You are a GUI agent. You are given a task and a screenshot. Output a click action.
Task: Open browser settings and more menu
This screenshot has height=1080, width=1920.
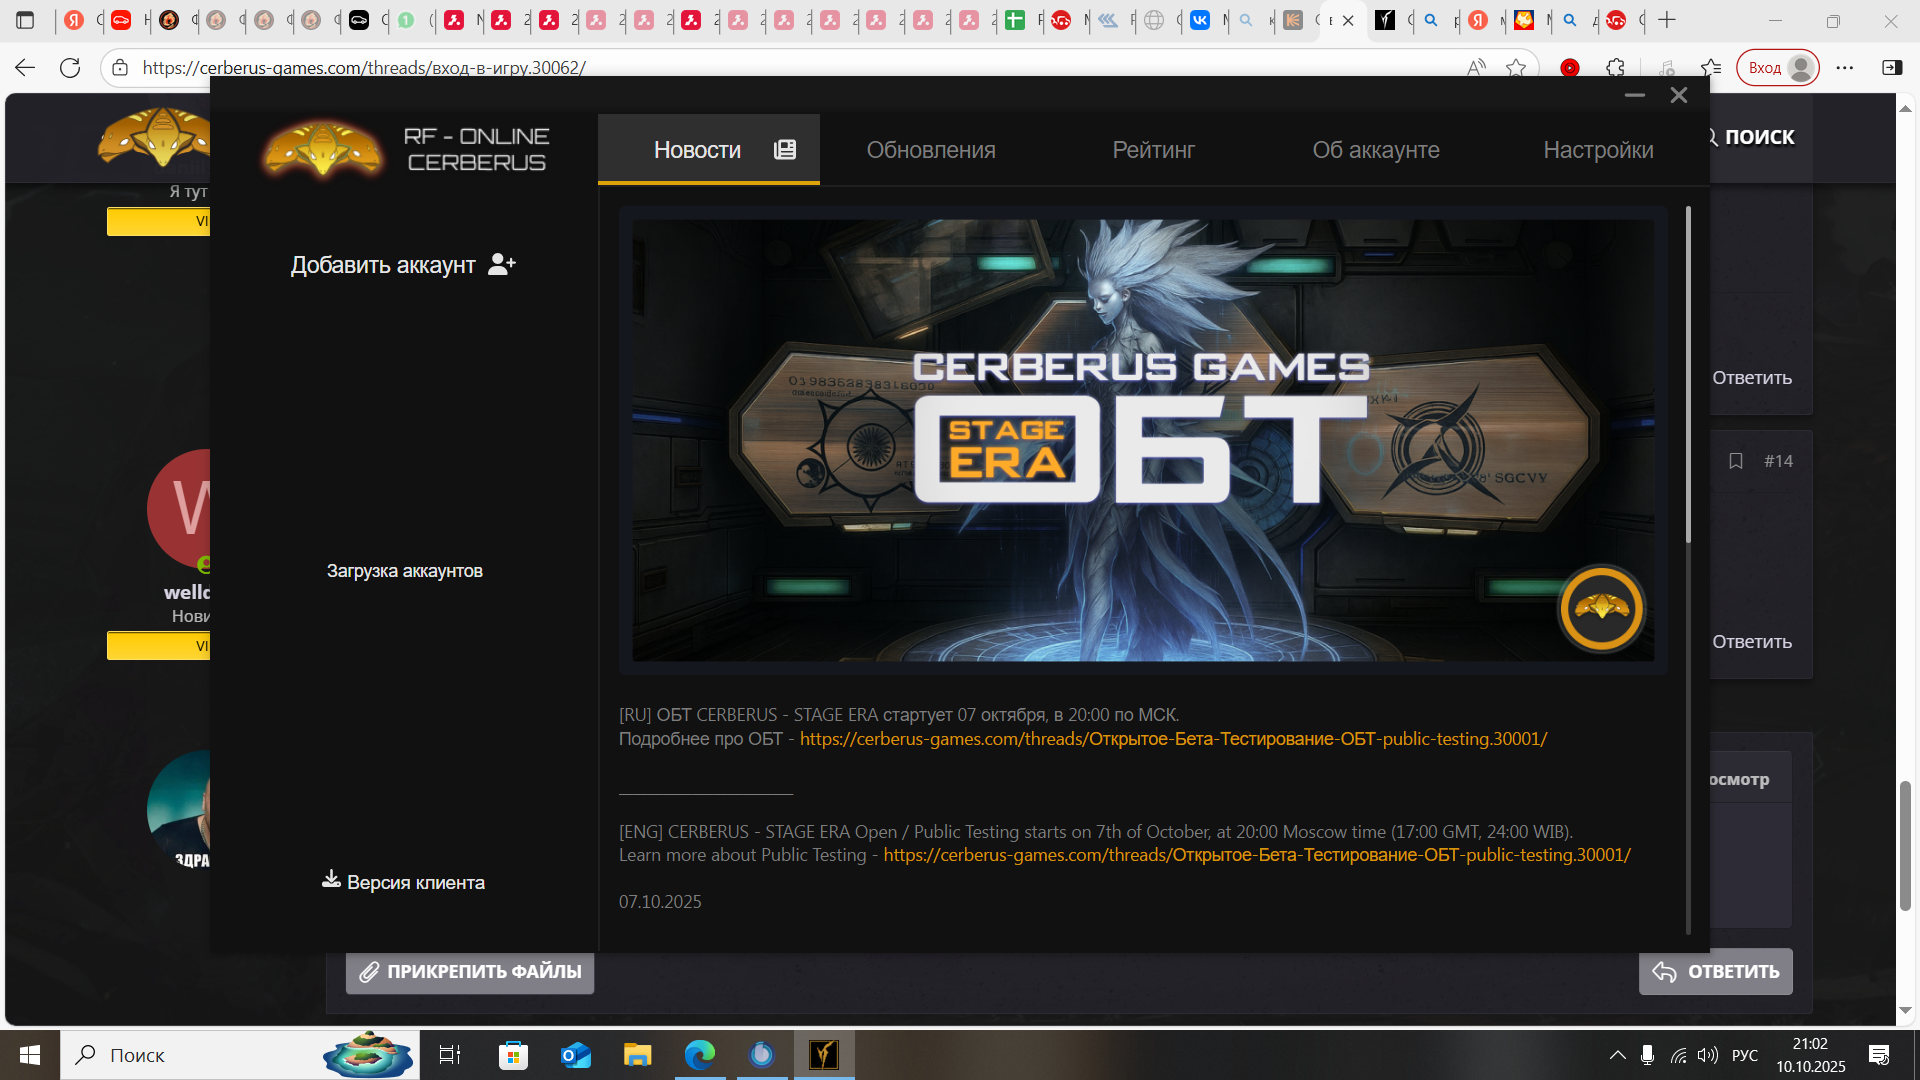[x=1845, y=68]
